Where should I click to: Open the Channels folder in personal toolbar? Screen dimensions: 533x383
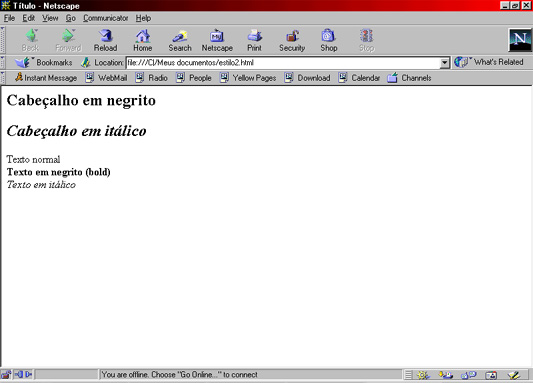409,78
